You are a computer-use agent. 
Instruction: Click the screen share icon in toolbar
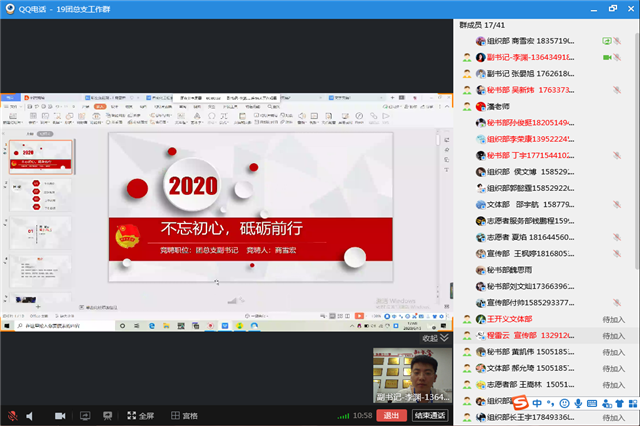[84, 415]
